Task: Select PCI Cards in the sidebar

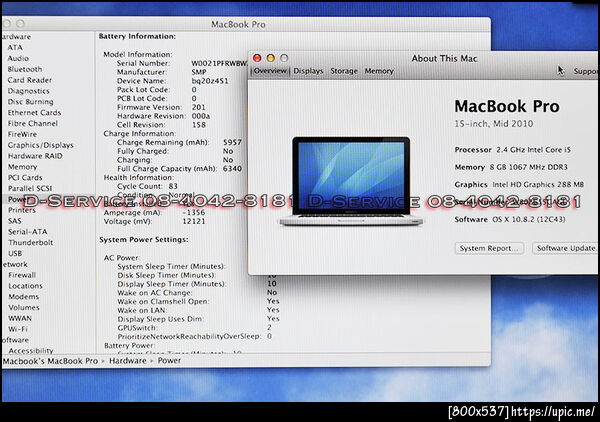Action: [25, 178]
